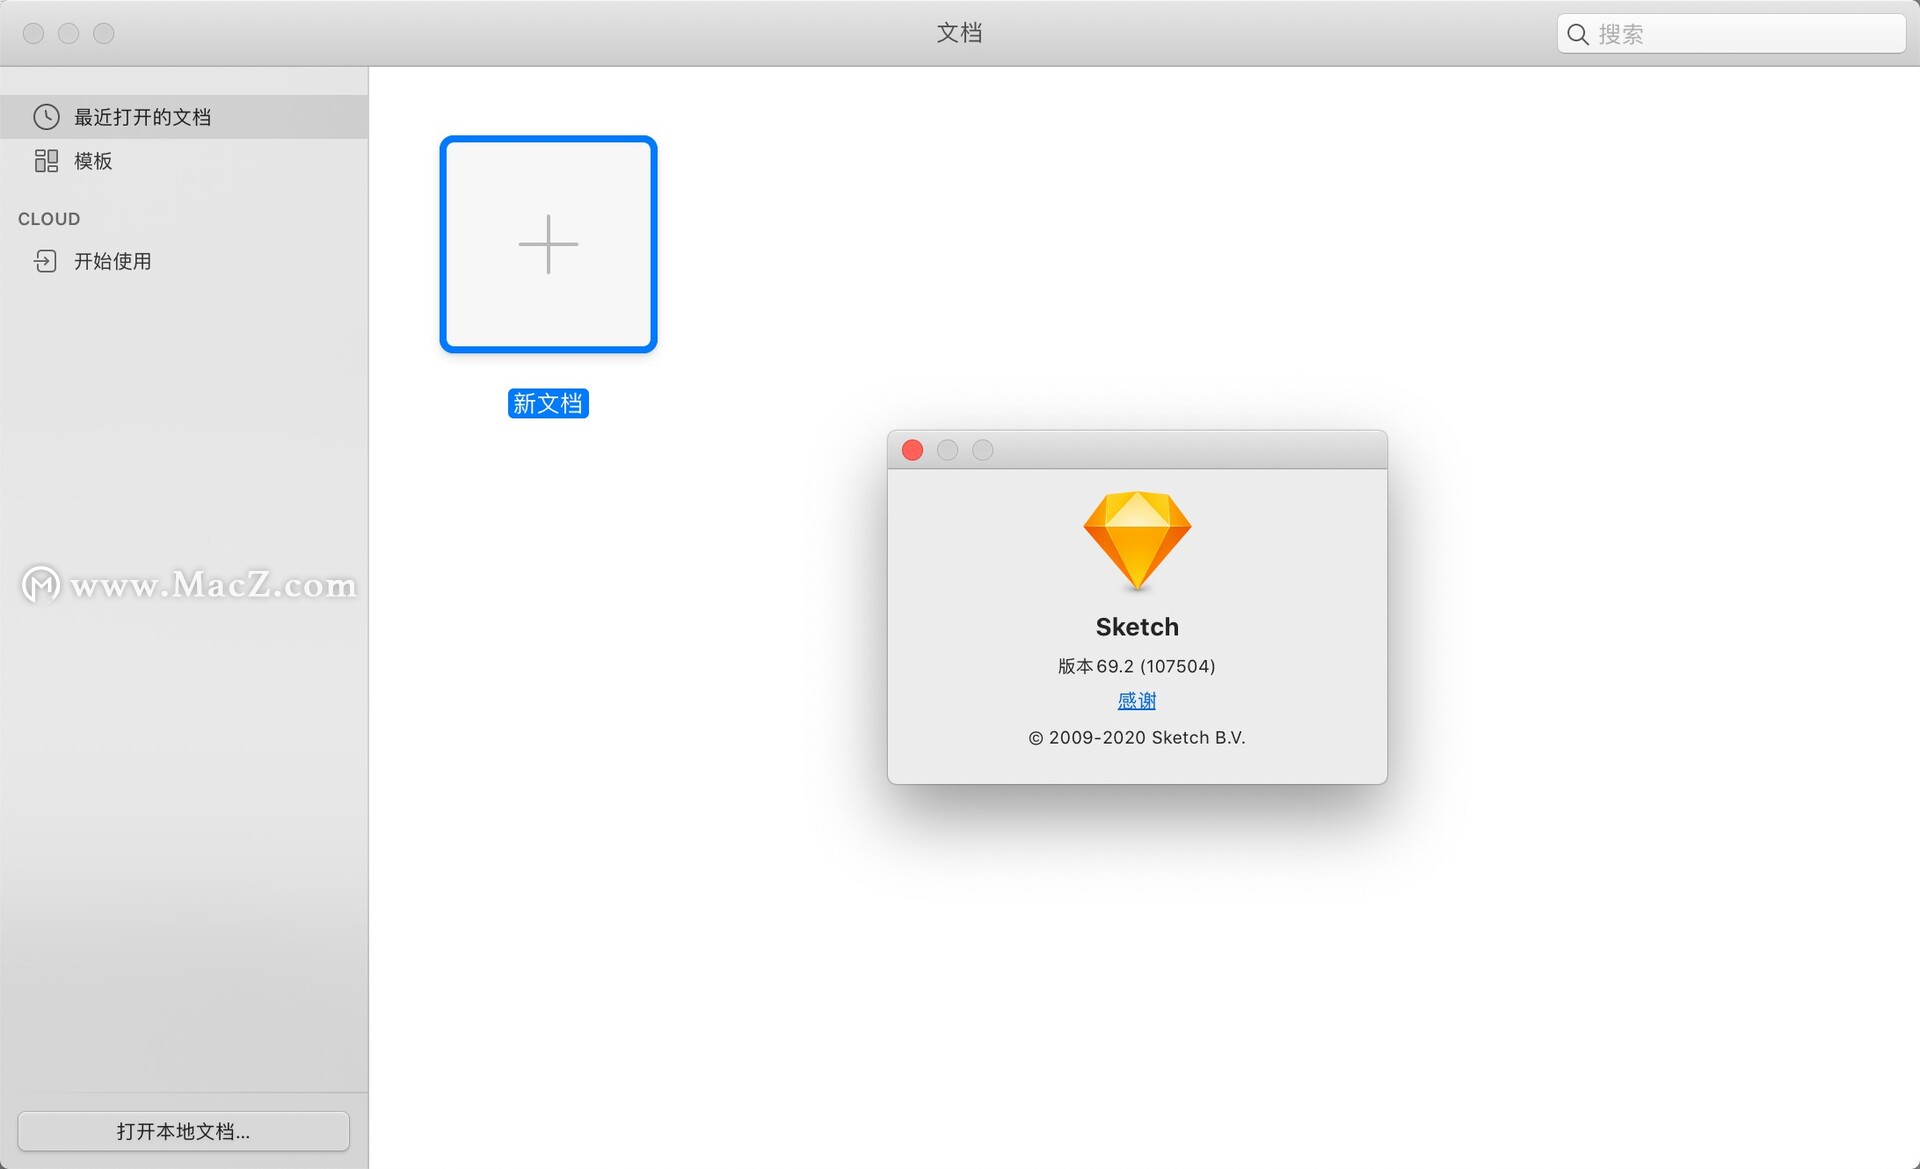Click into the 搜索 search field
The image size is (1920, 1169).
(1731, 34)
